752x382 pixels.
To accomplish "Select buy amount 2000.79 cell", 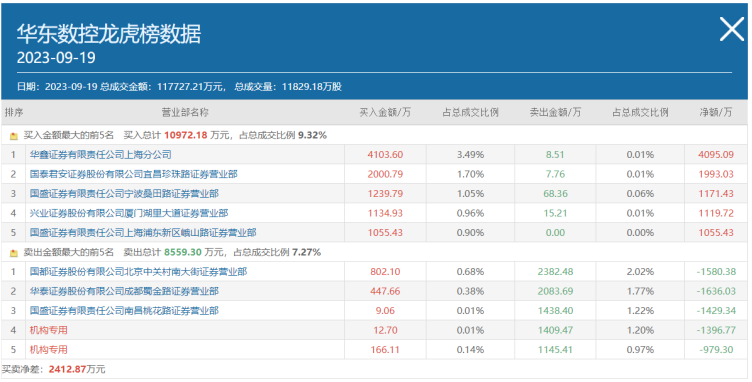I will (x=385, y=174).
